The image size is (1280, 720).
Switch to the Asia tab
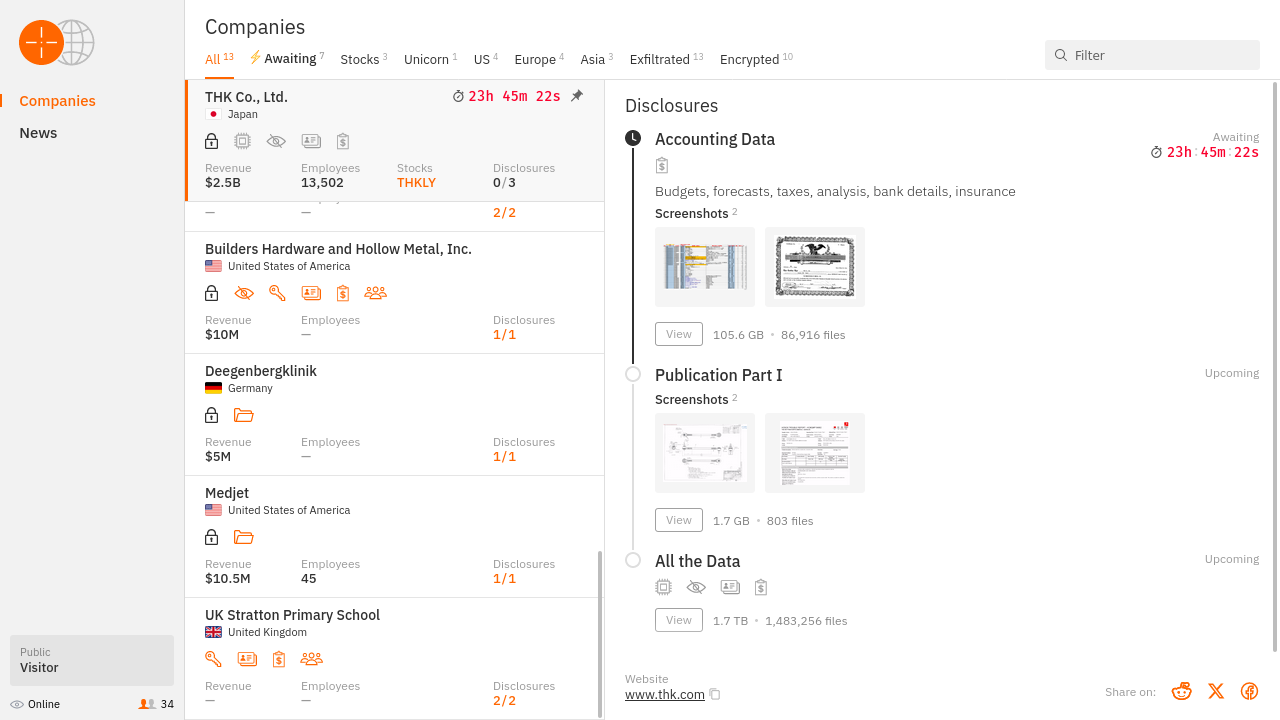[x=597, y=59]
